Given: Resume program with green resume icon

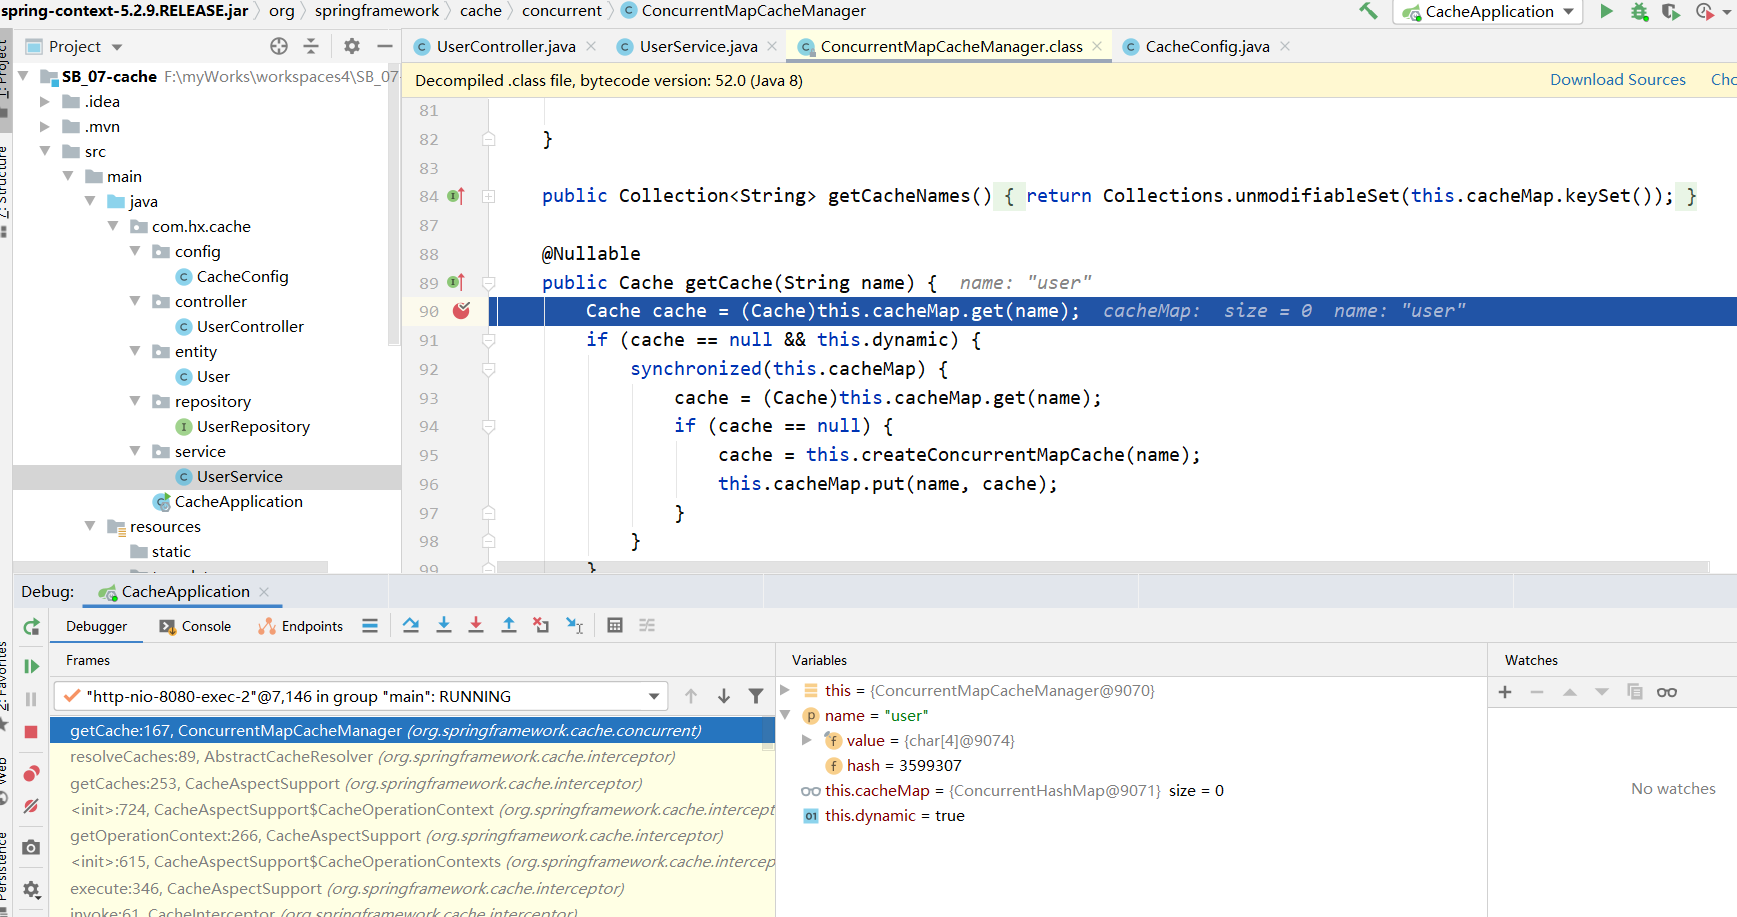Looking at the screenshot, I should 31,666.
